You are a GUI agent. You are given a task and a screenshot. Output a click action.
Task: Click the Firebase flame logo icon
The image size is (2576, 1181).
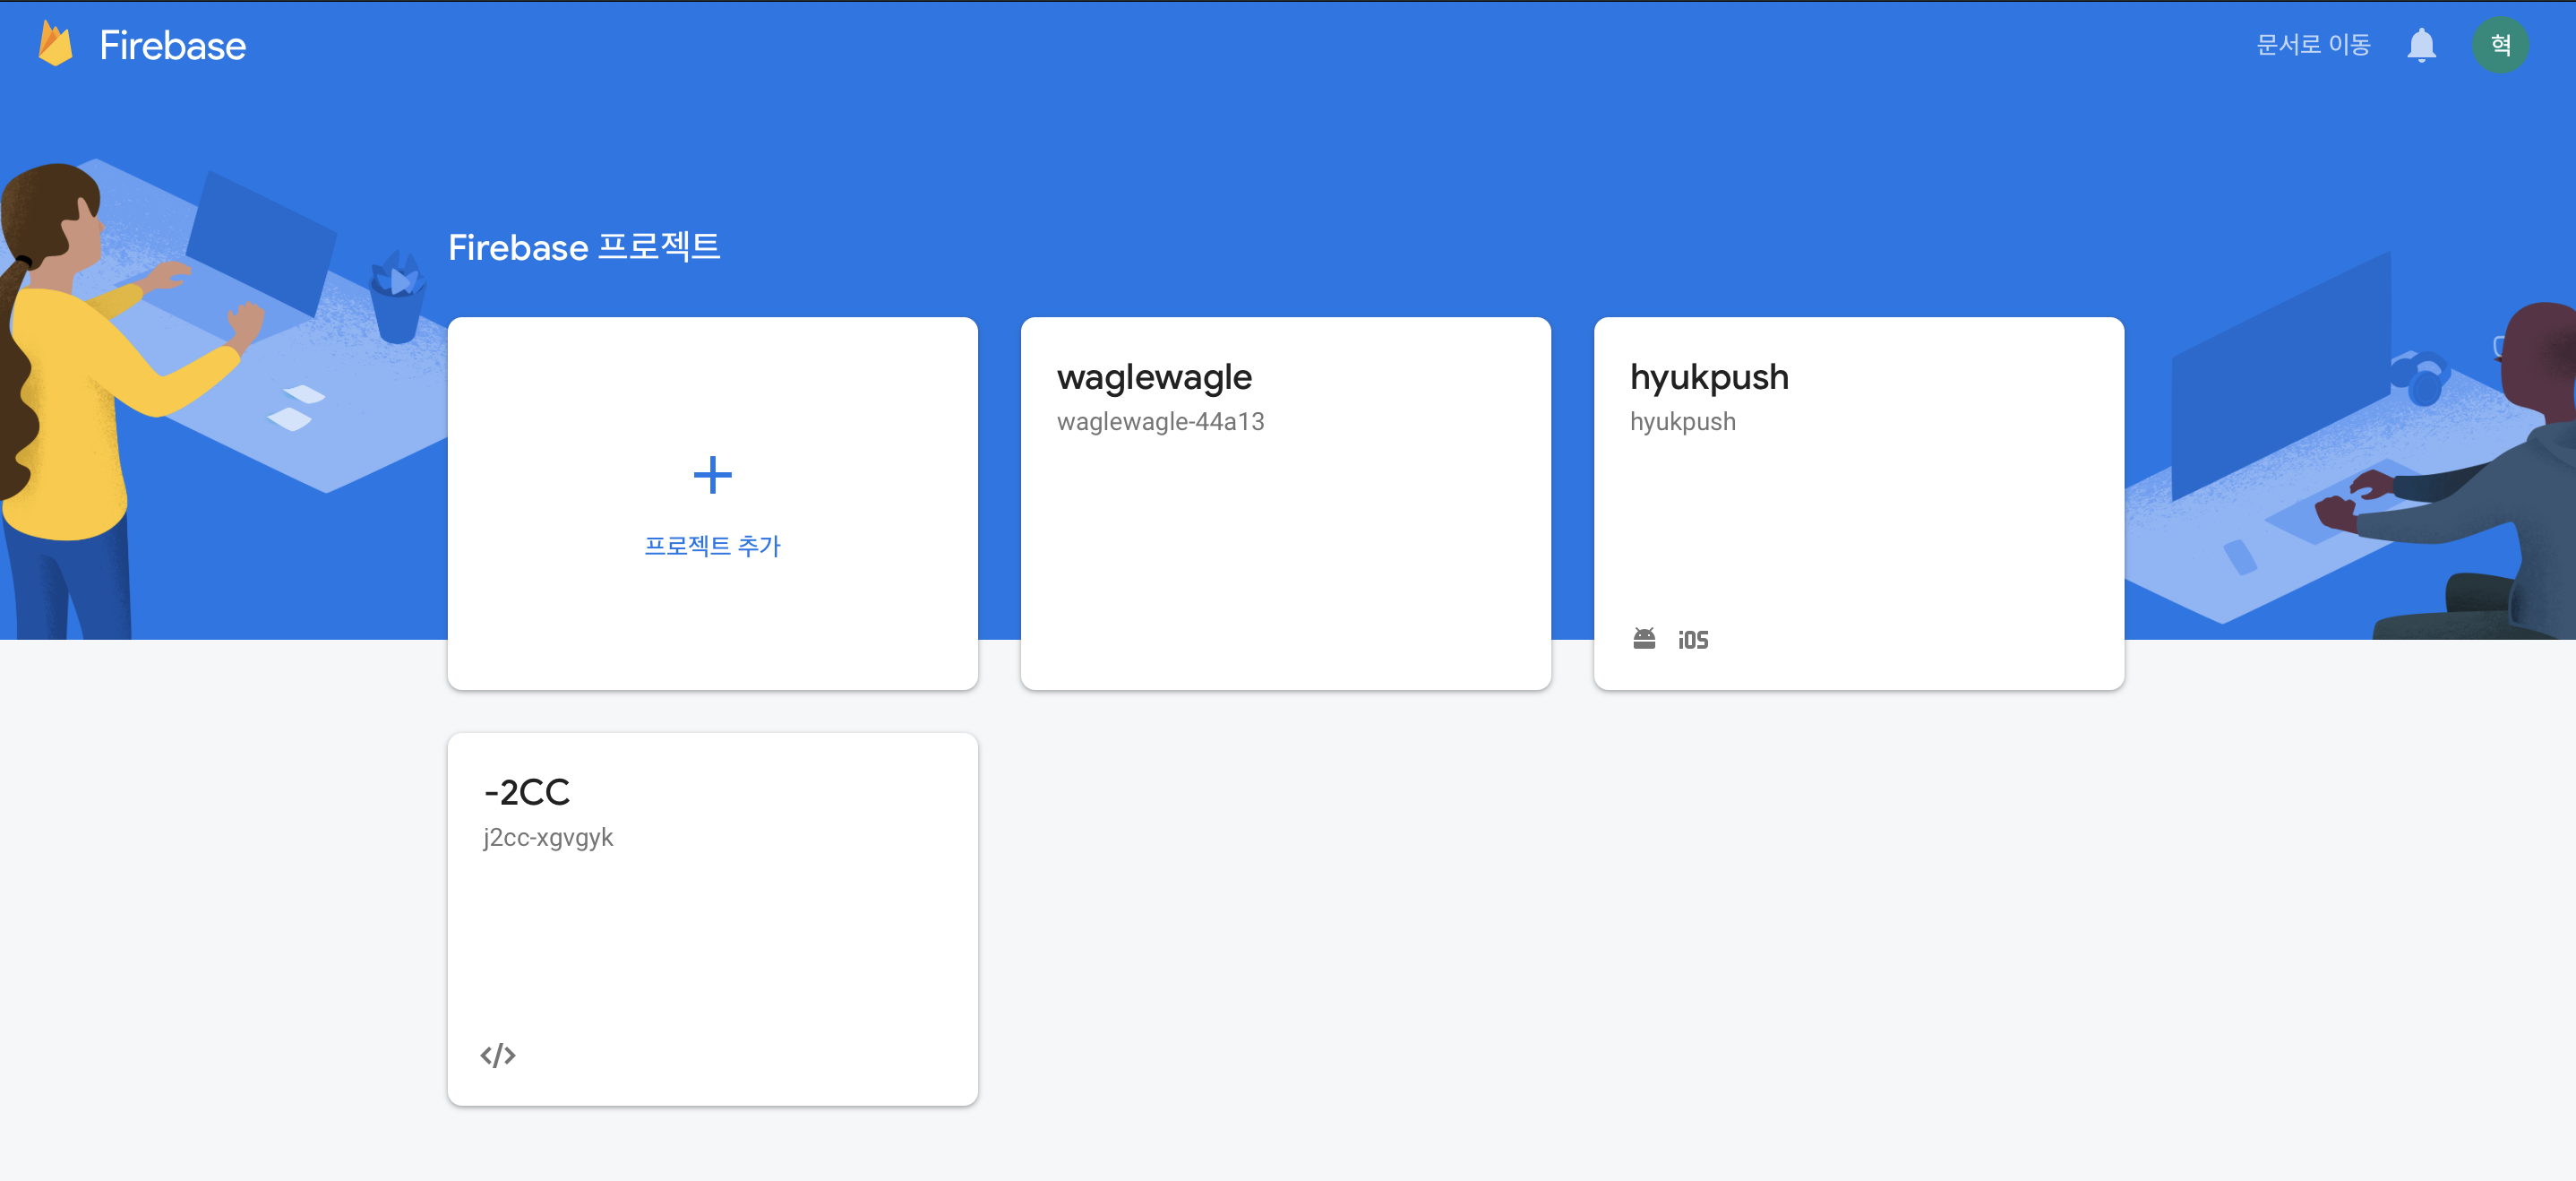point(56,44)
